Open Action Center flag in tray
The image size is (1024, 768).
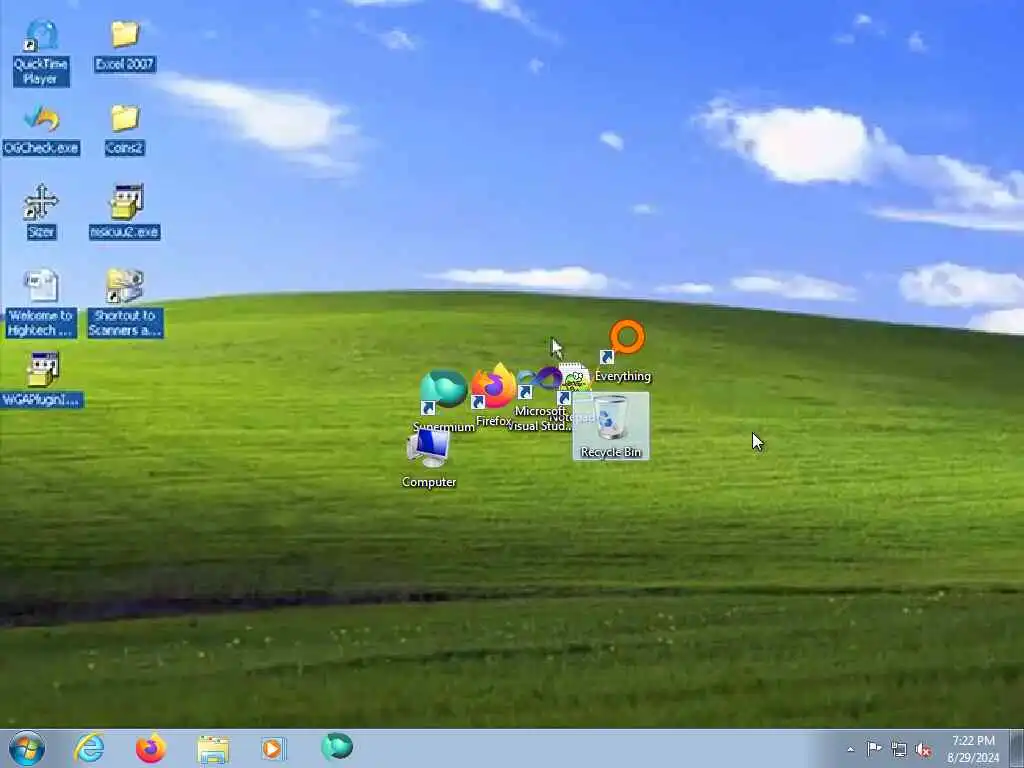pyautogui.click(x=874, y=748)
